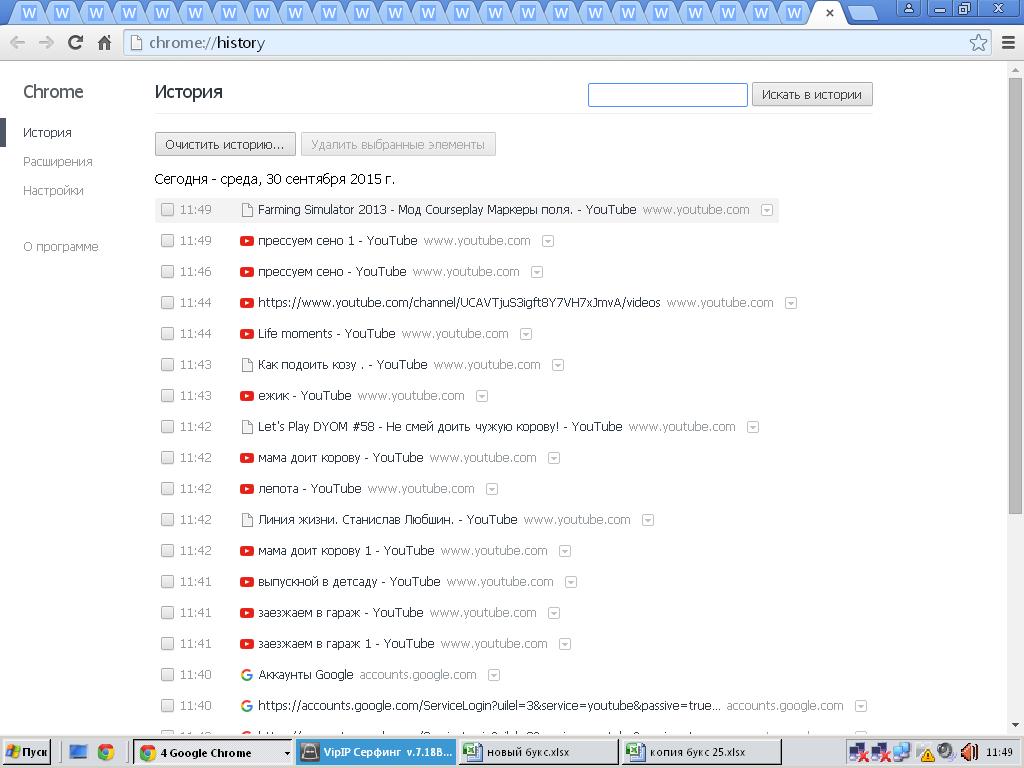Click Google icon beside ServiceLogin URL entry
1024x768 pixels.
coord(246,706)
